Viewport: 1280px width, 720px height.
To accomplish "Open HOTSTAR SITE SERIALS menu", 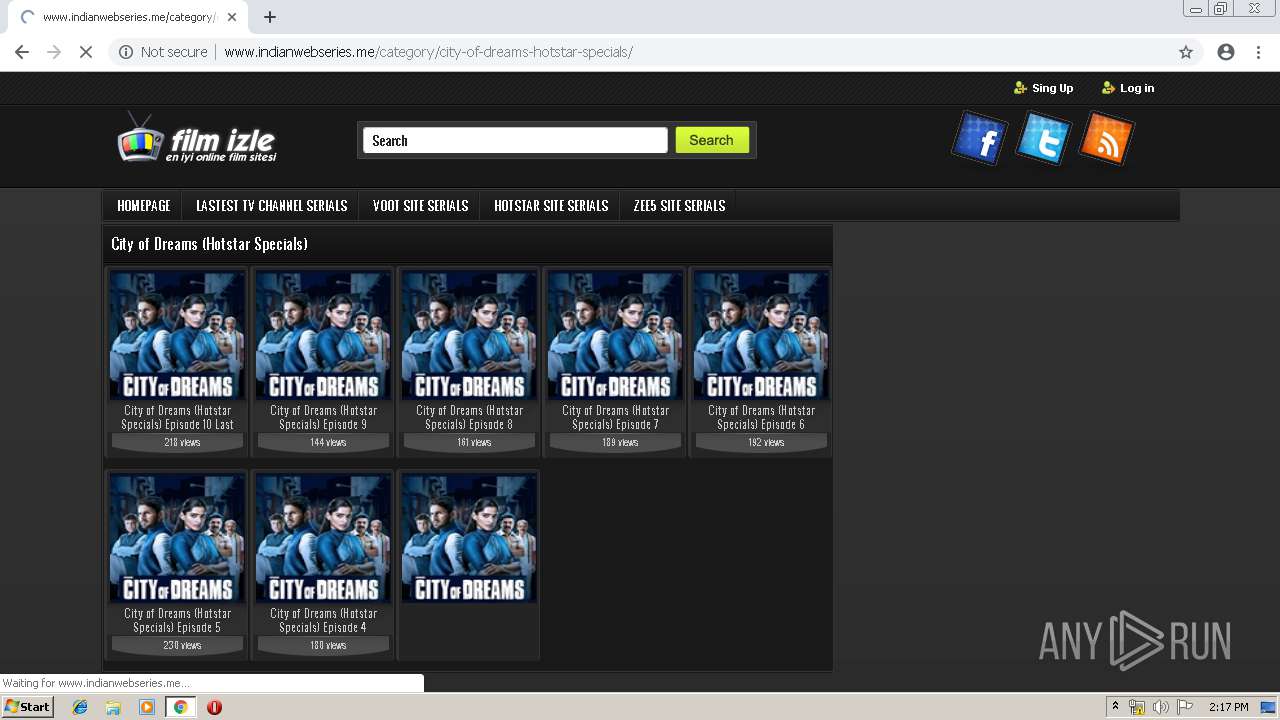I will tap(551, 205).
